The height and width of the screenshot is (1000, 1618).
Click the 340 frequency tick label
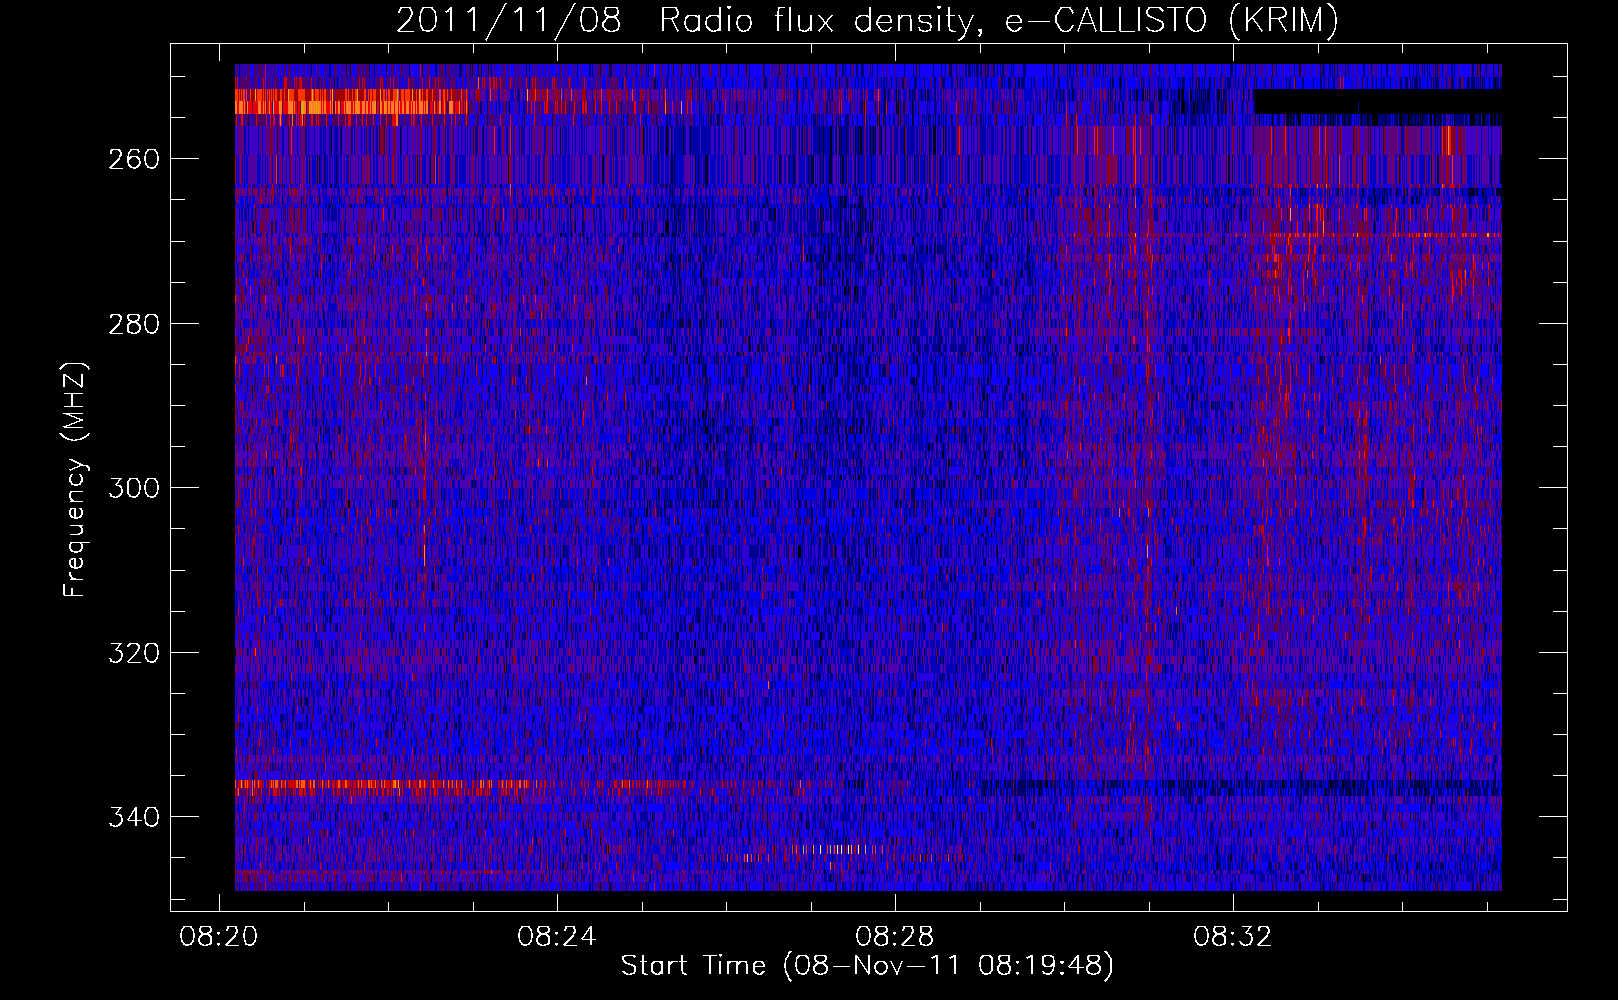point(134,818)
